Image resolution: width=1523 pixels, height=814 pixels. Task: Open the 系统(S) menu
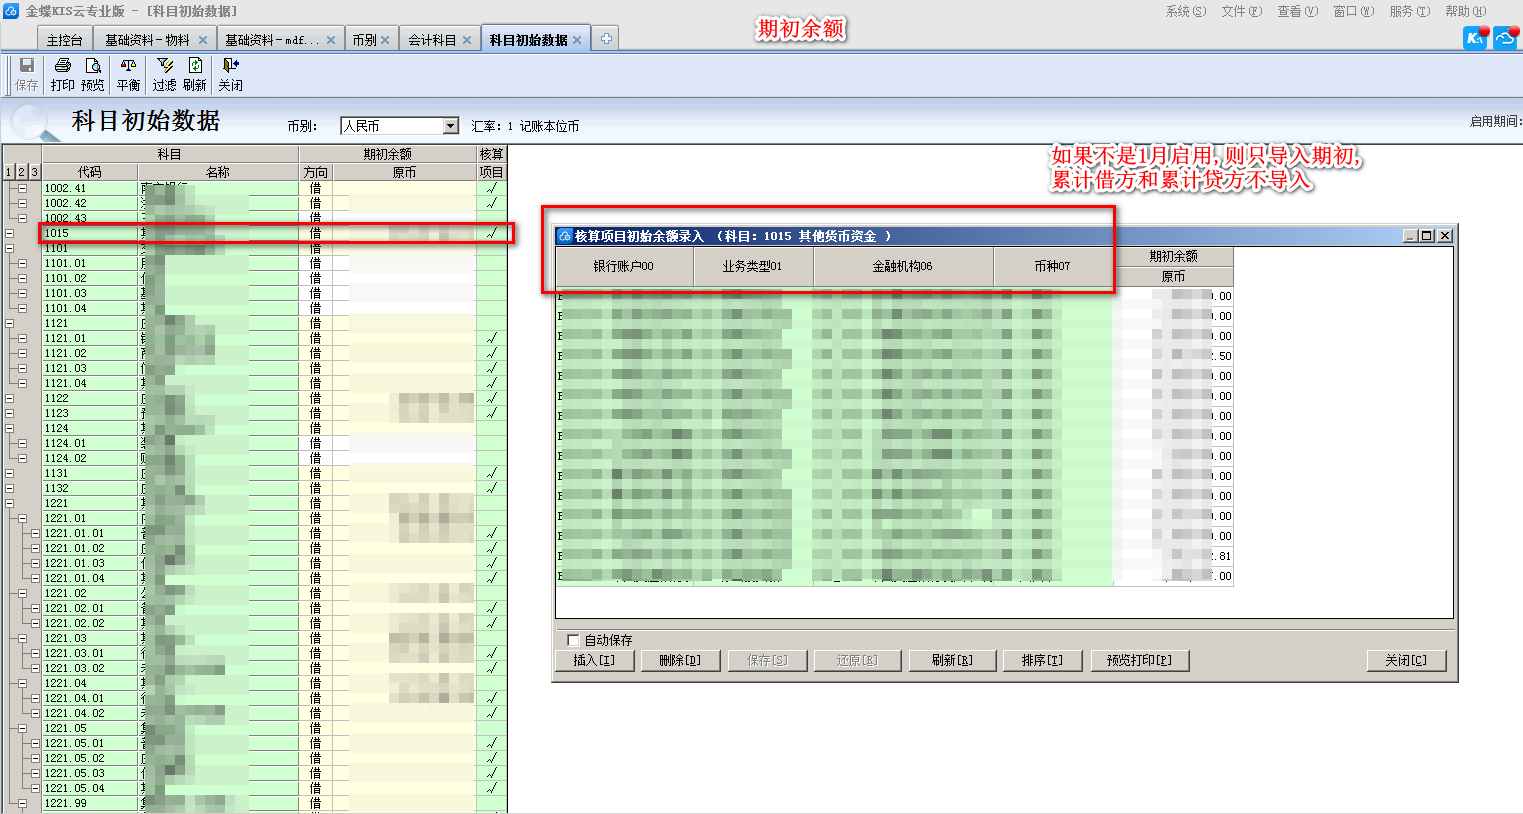click(1185, 11)
